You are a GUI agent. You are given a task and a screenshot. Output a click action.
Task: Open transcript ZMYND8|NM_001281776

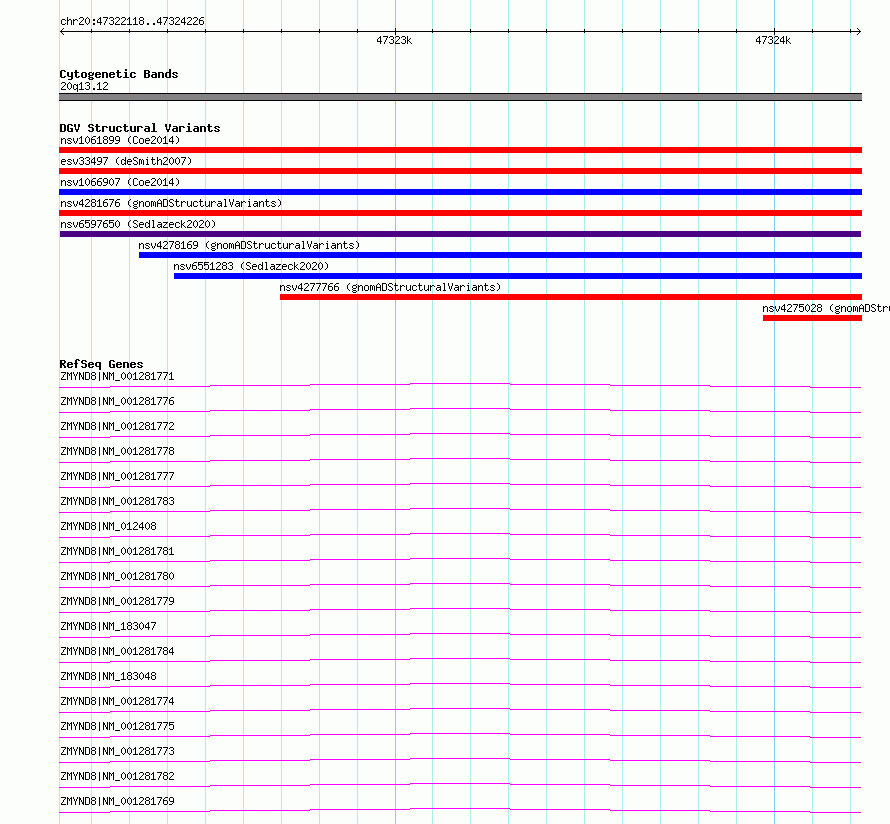tap(117, 401)
